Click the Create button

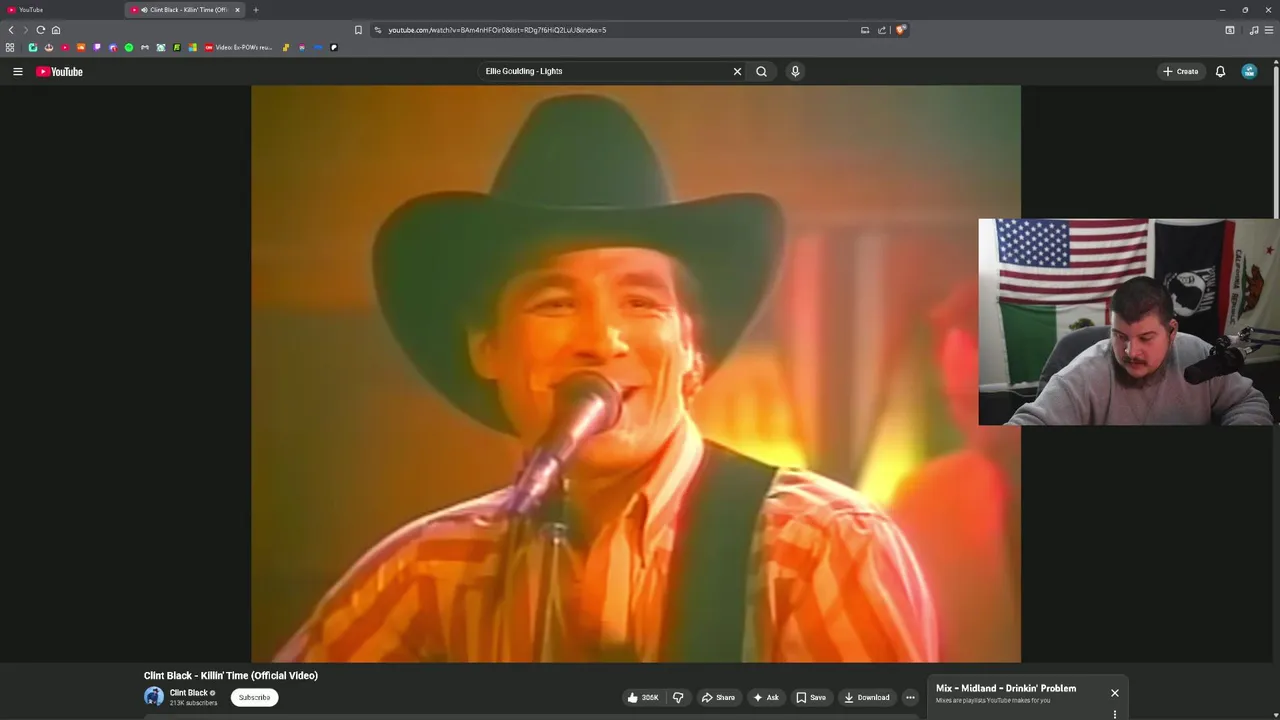click(1180, 71)
